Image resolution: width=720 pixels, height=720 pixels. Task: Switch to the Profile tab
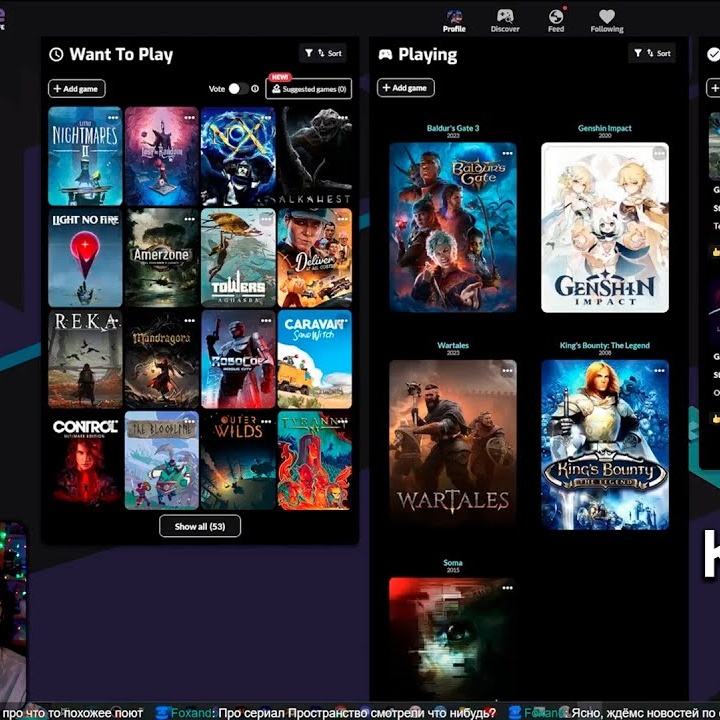tap(454, 20)
